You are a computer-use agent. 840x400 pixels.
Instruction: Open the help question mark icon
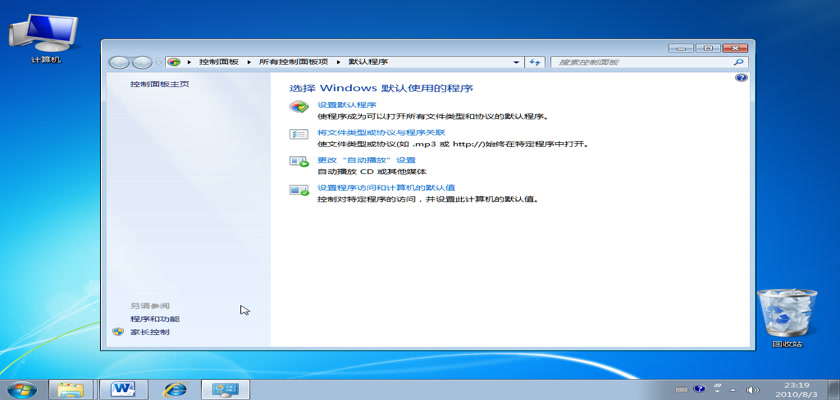pos(741,78)
